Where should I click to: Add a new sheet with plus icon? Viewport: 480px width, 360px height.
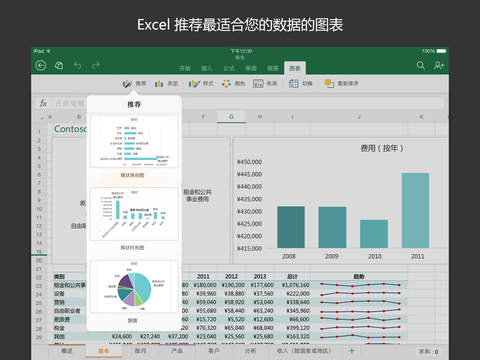coord(352,351)
